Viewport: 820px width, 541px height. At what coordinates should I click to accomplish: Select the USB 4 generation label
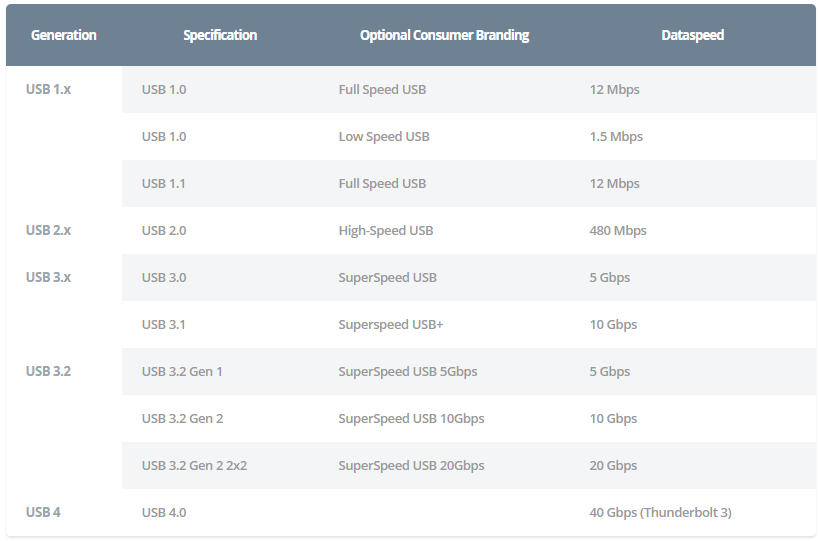(x=43, y=512)
